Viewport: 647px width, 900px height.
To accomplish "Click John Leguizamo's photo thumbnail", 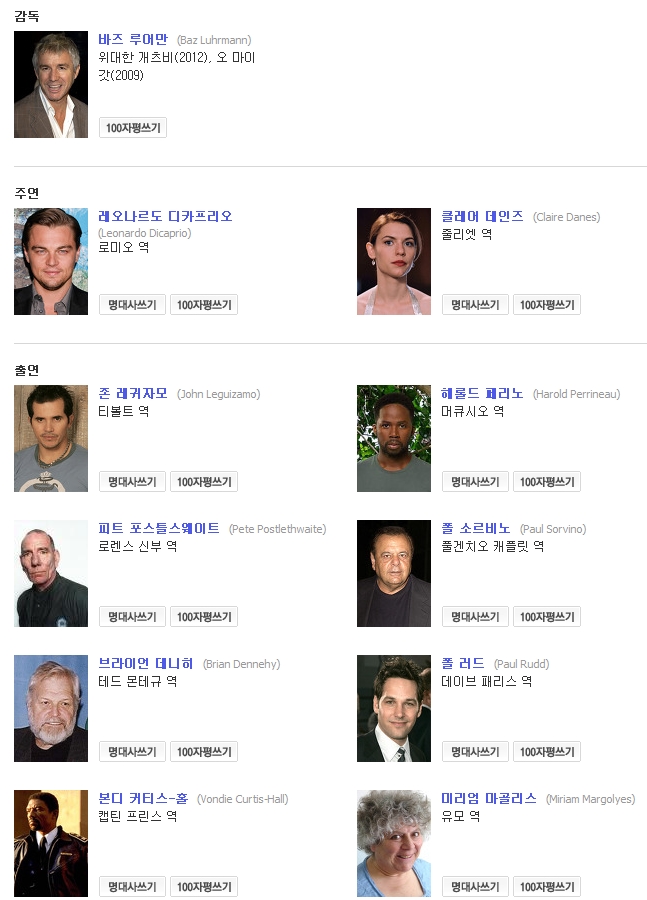I will pyautogui.click(x=51, y=438).
